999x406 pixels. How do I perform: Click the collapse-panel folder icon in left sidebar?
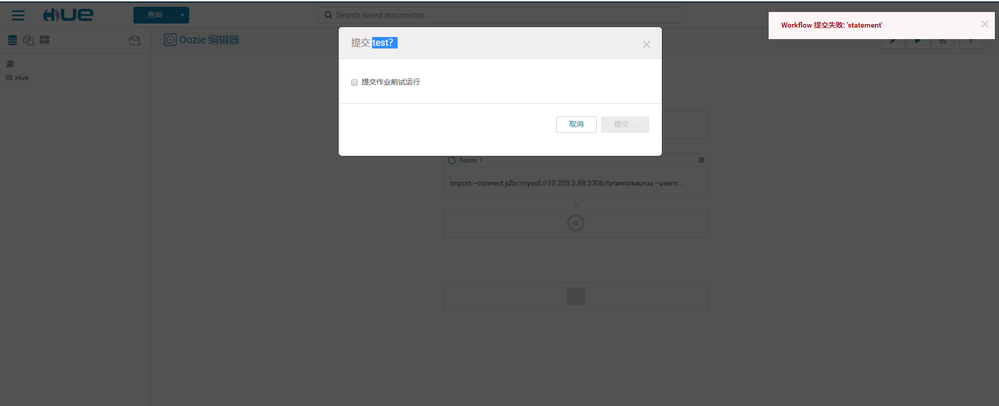pos(134,40)
